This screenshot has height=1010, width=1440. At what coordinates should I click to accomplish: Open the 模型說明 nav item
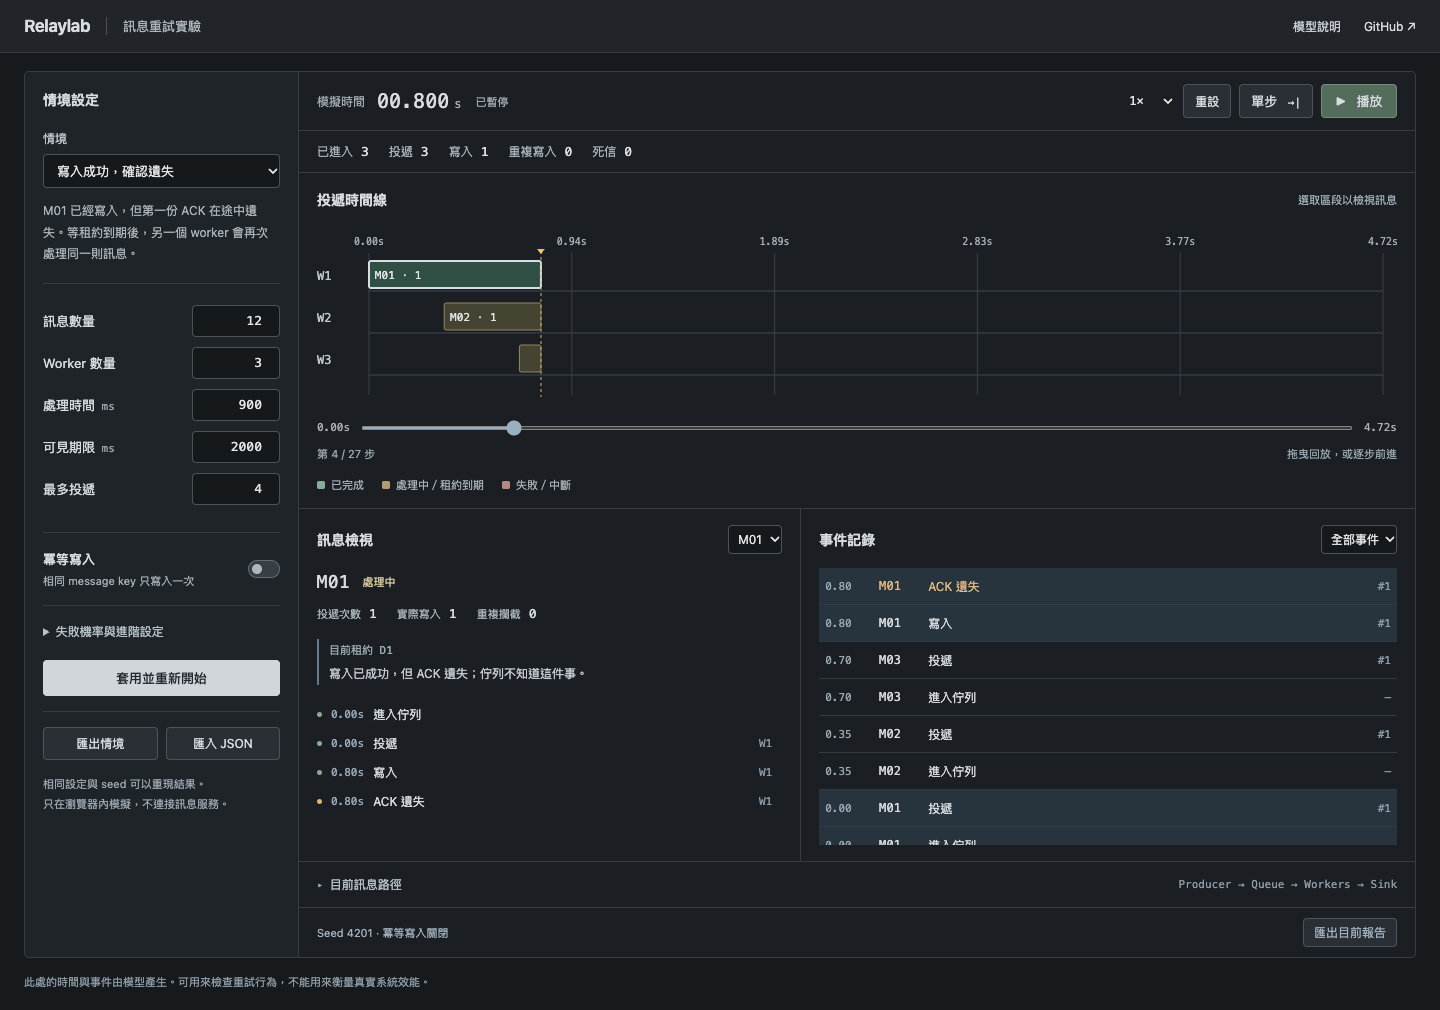click(x=1316, y=27)
